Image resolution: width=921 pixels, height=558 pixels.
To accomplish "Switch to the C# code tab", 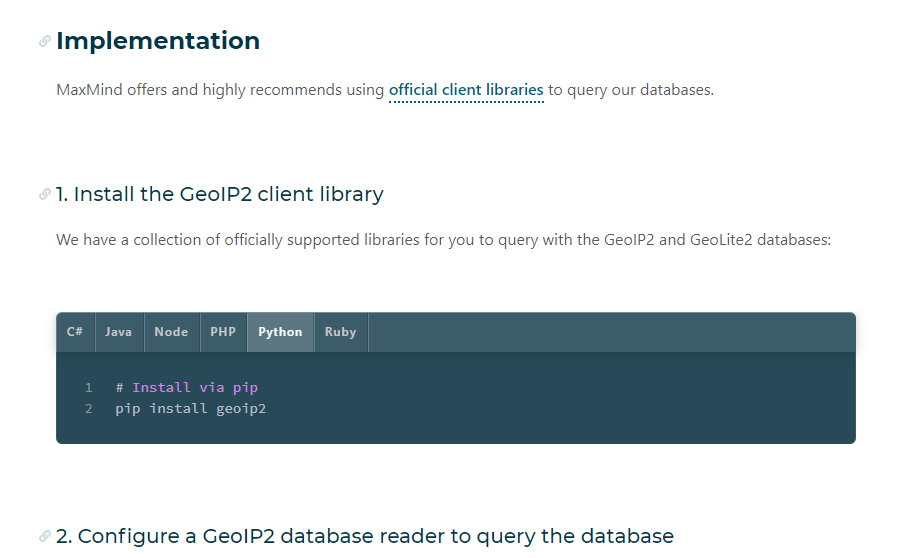I will point(75,332).
